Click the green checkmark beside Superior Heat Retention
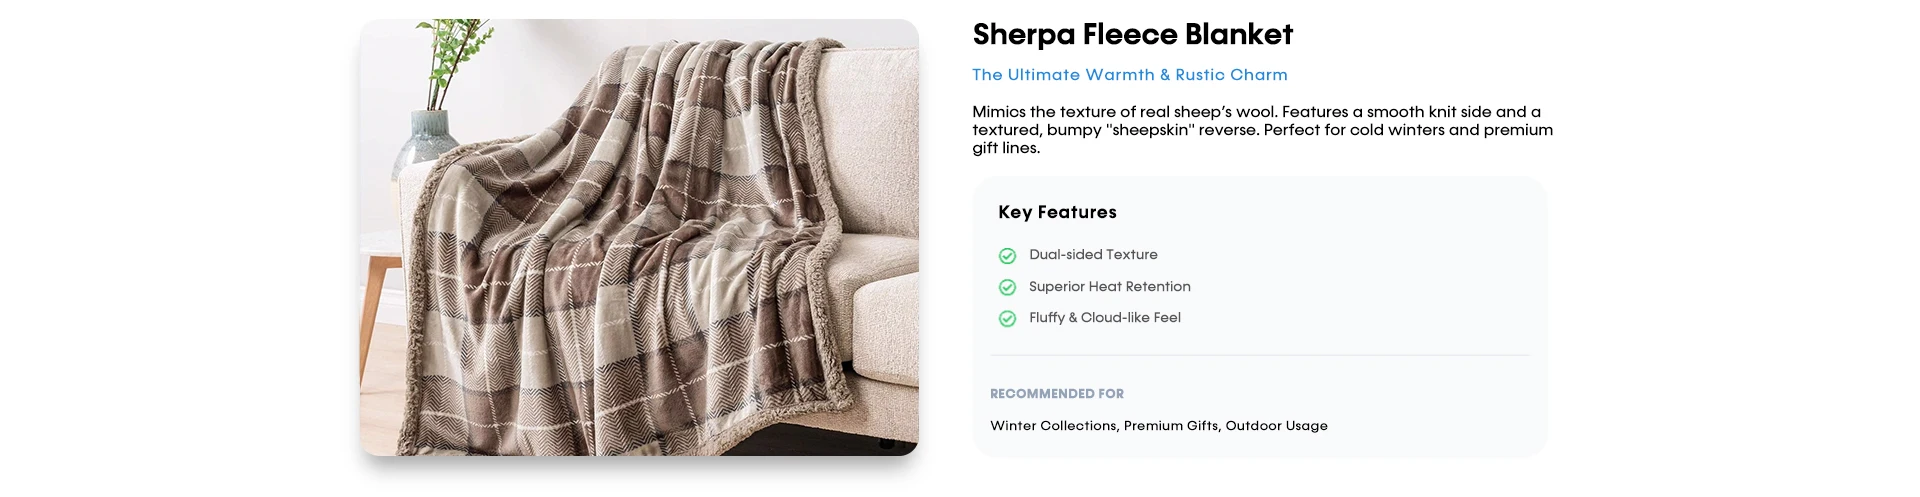 pos(1007,287)
